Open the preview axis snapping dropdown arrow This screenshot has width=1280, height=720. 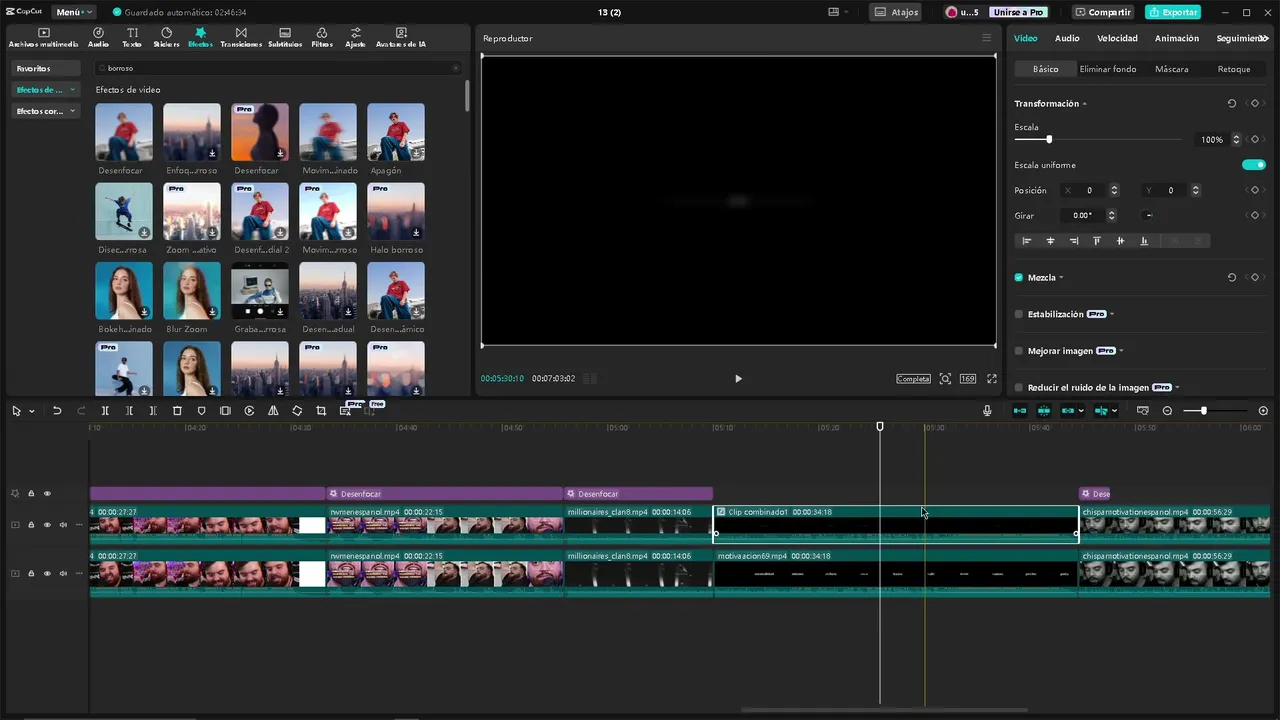click(x=1115, y=411)
